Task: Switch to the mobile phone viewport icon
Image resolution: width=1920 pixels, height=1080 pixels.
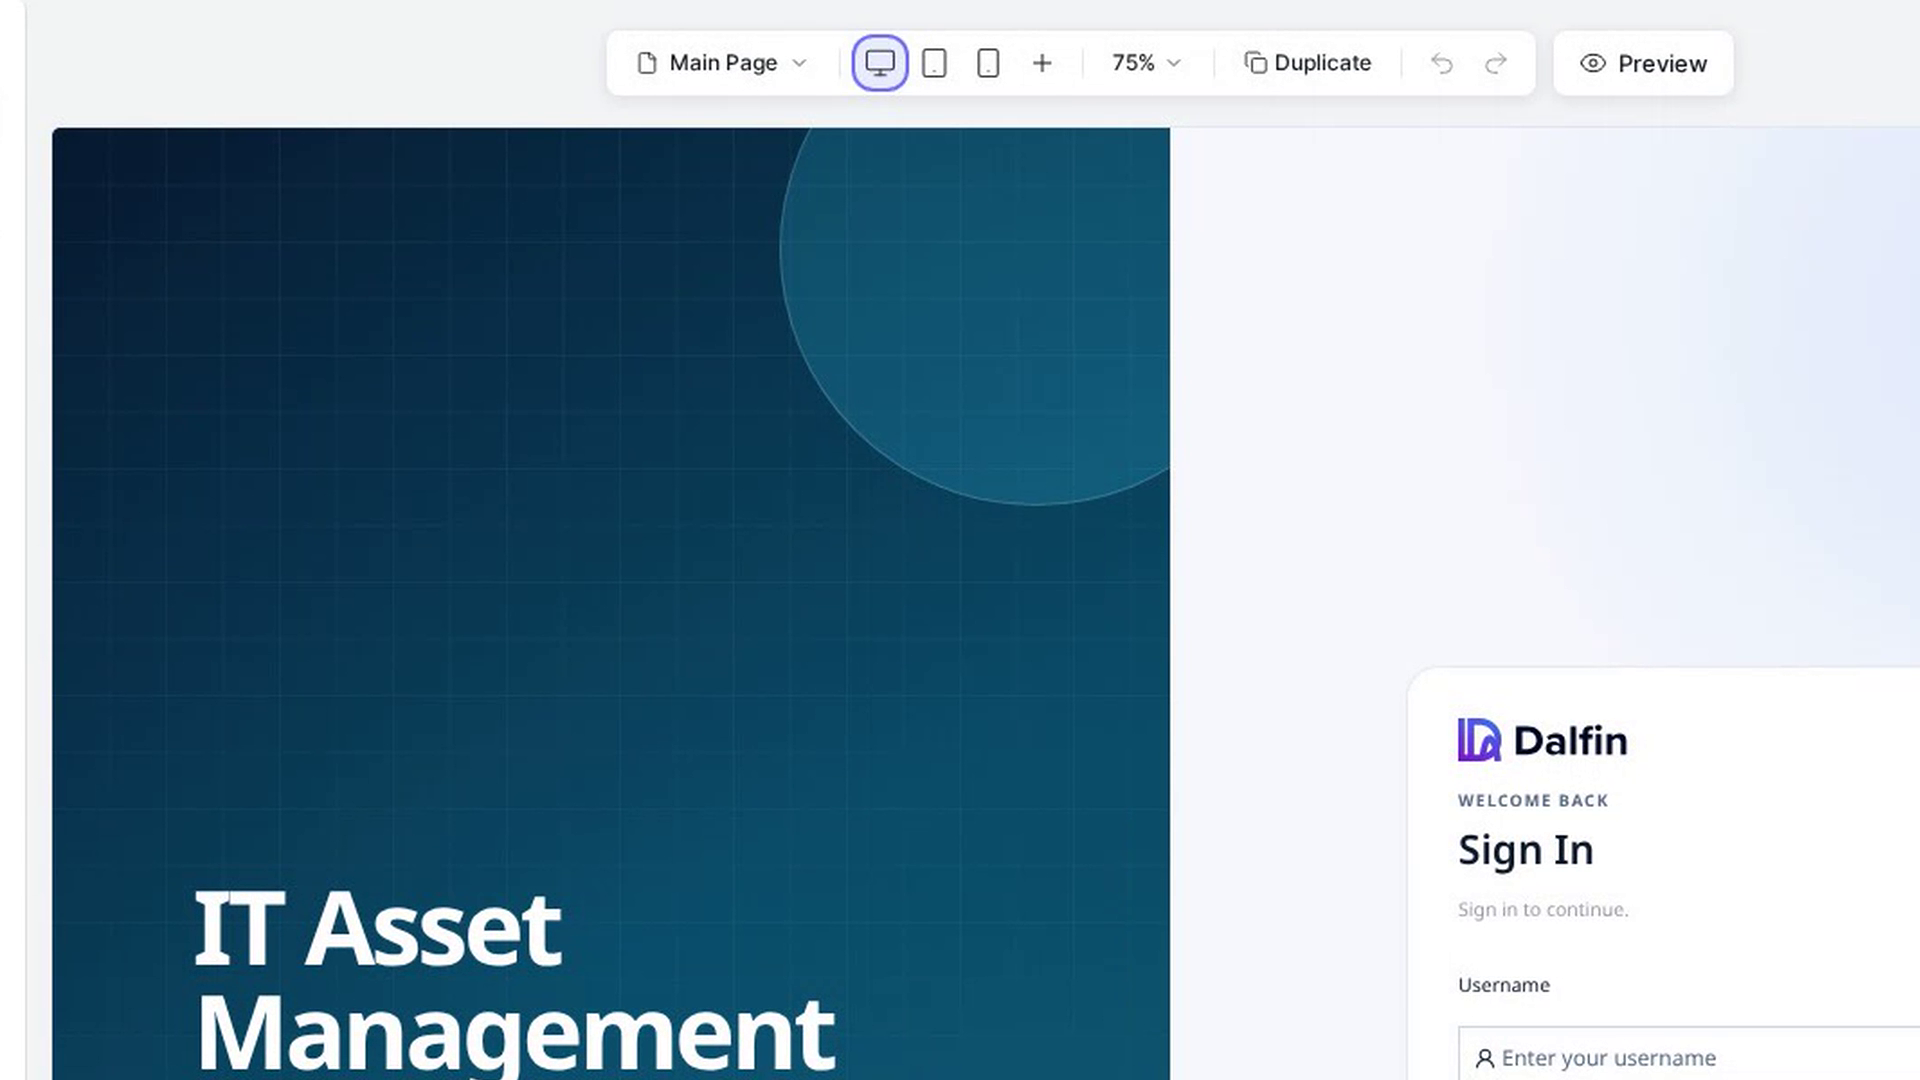Action: (988, 63)
